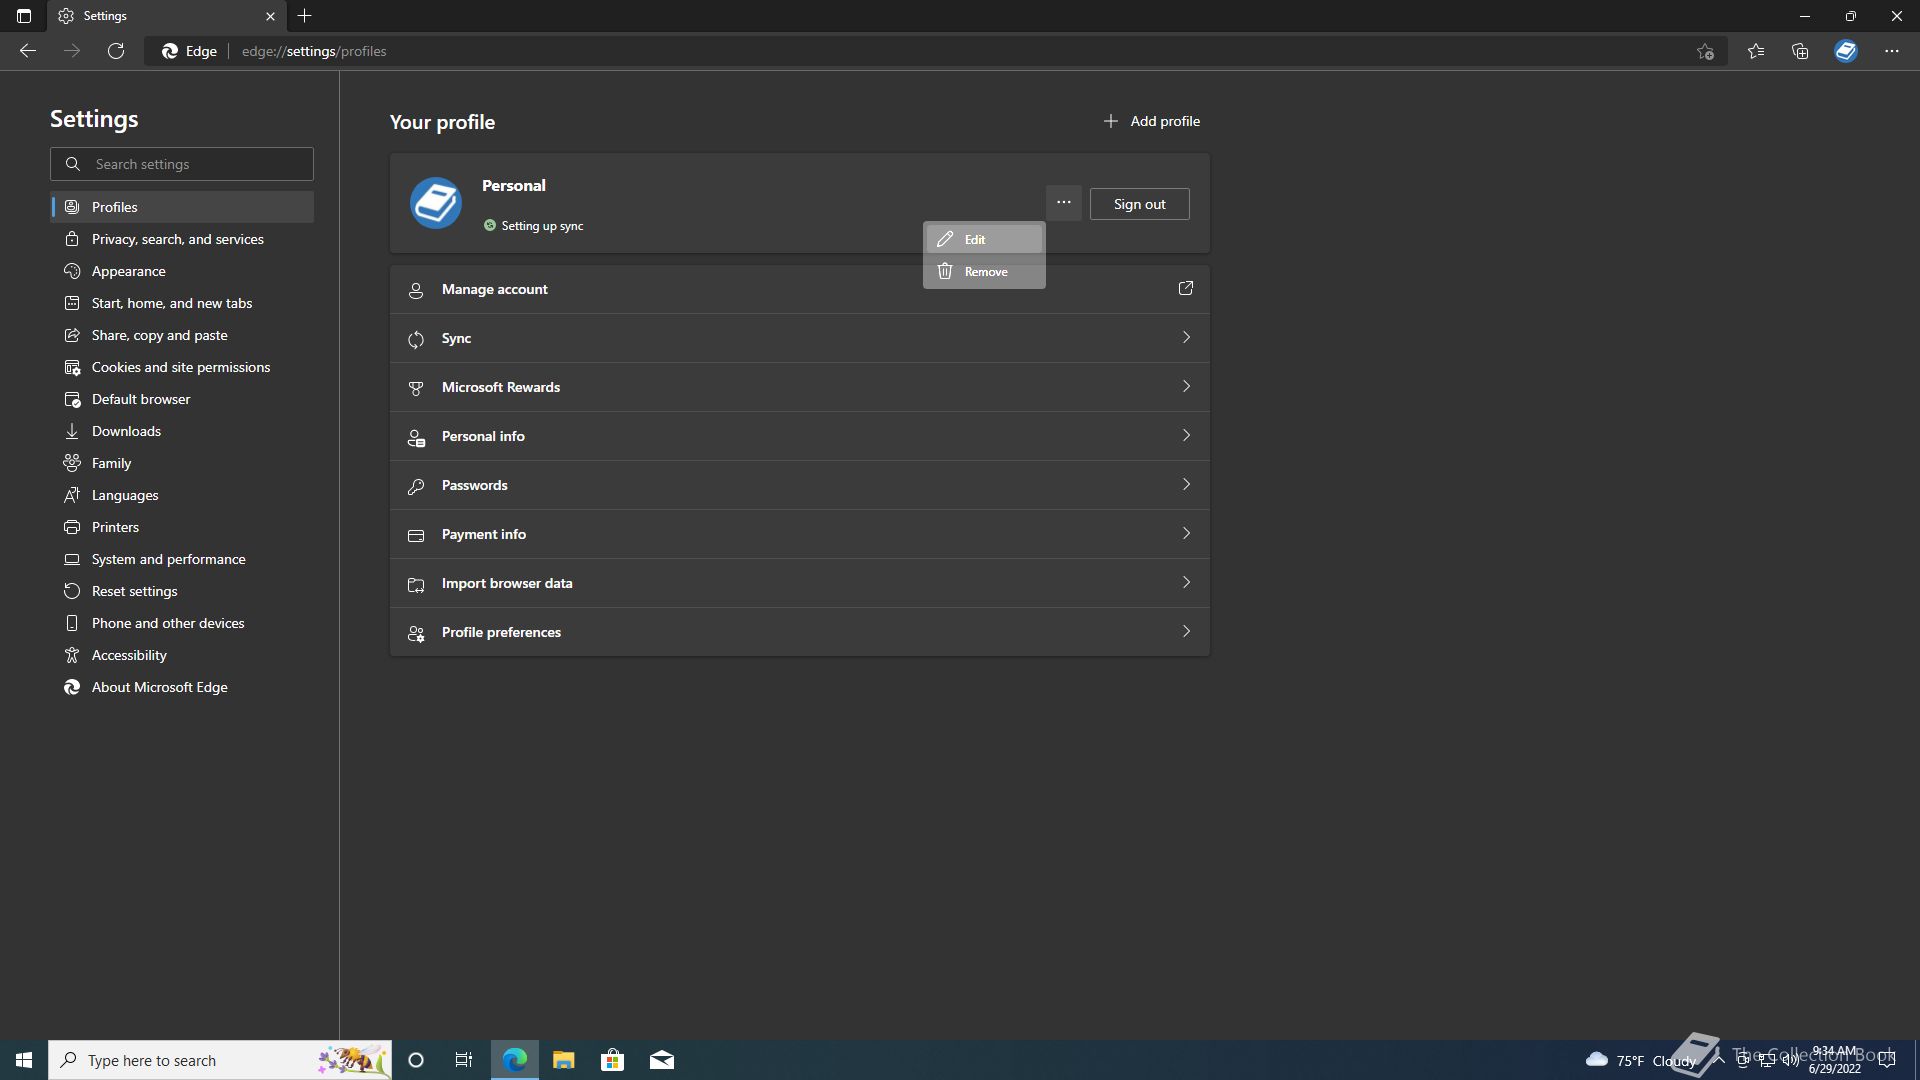The width and height of the screenshot is (1920, 1080).
Task: Click the Cortana circle icon
Action: (x=416, y=1060)
